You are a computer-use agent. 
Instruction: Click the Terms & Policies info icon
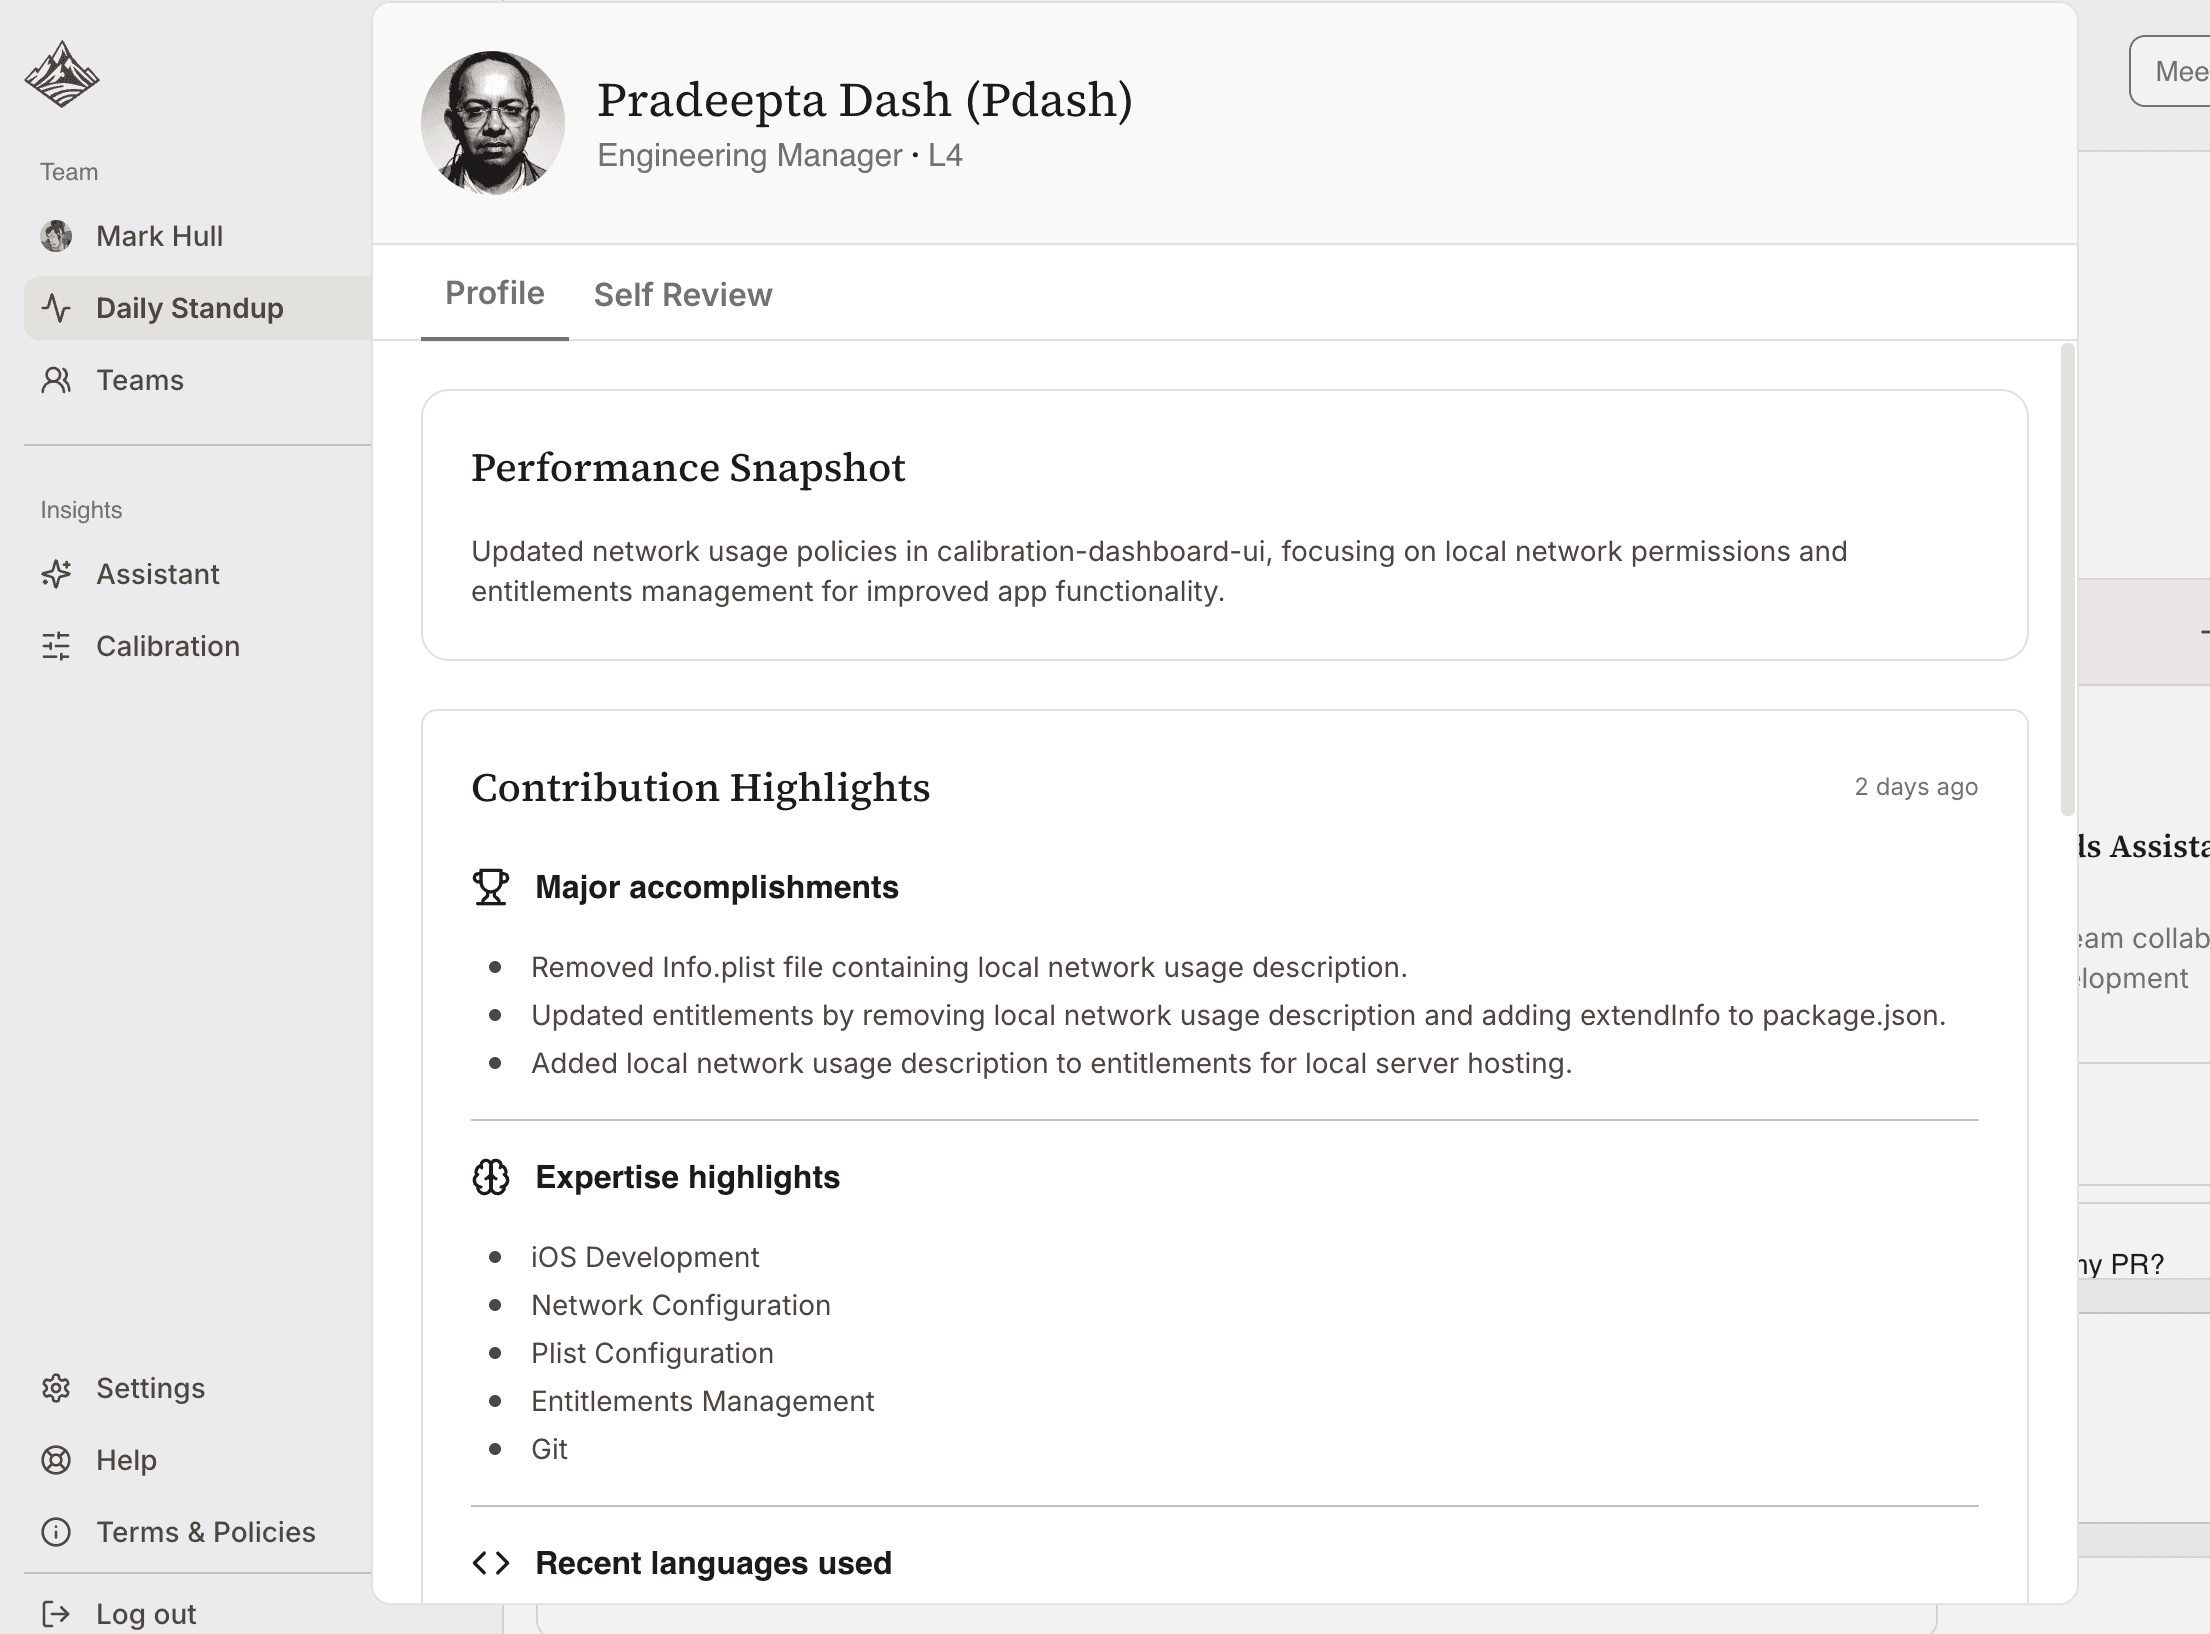[57, 1532]
